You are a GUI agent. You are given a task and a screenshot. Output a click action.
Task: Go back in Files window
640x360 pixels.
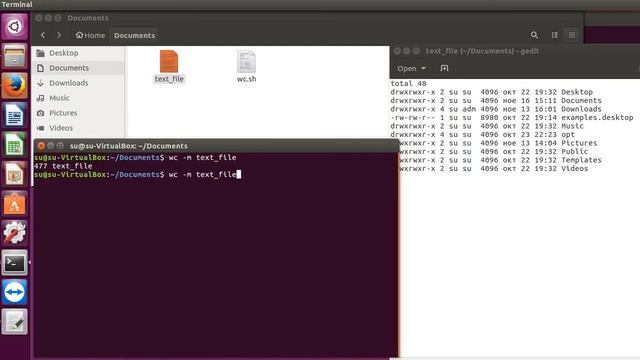43,35
